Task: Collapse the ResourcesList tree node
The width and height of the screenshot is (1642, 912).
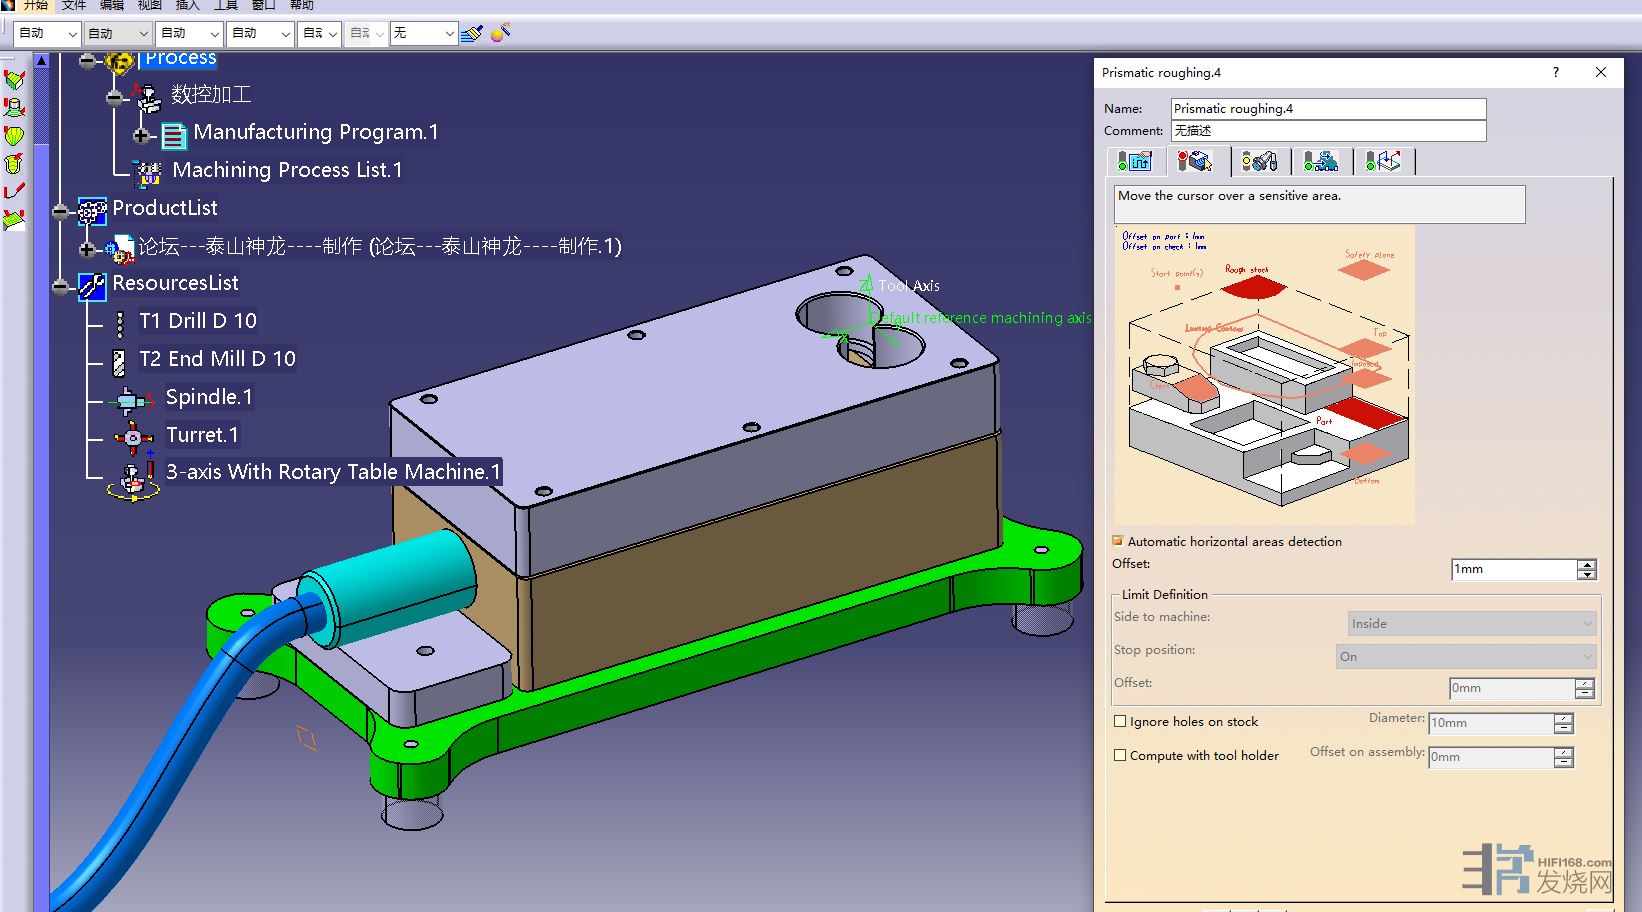Action: click(61, 286)
